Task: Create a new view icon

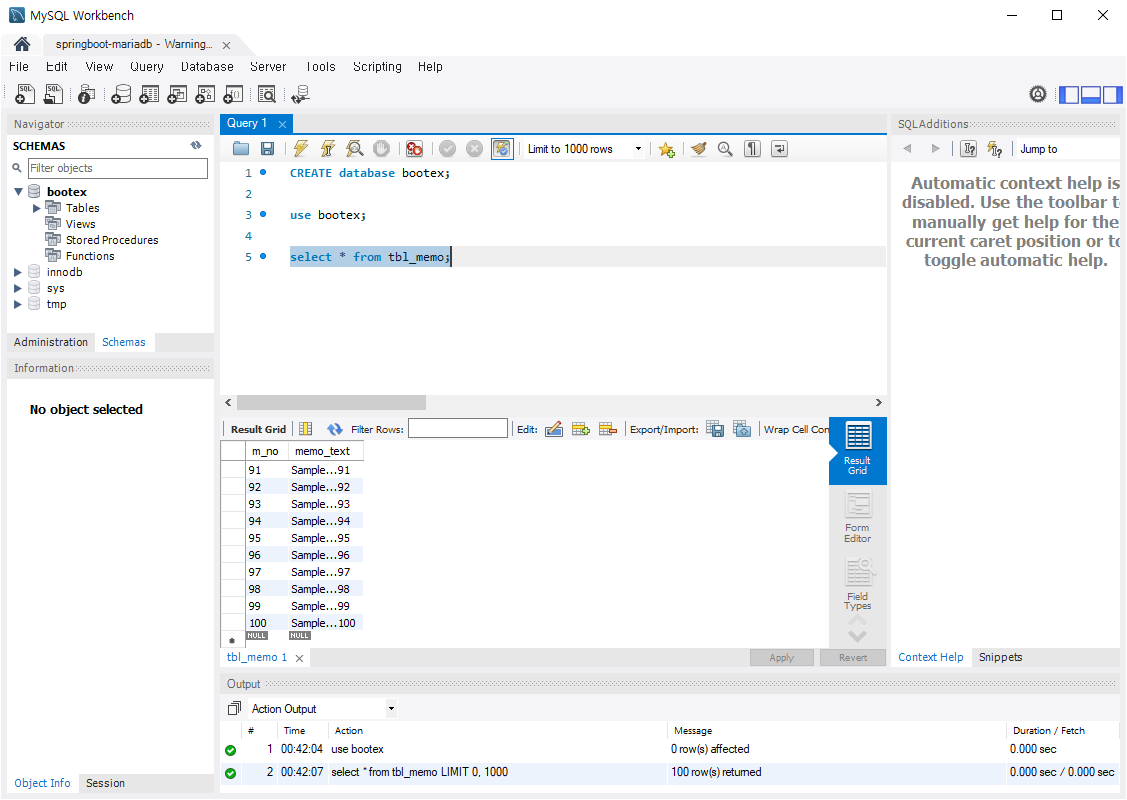Action: point(177,94)
